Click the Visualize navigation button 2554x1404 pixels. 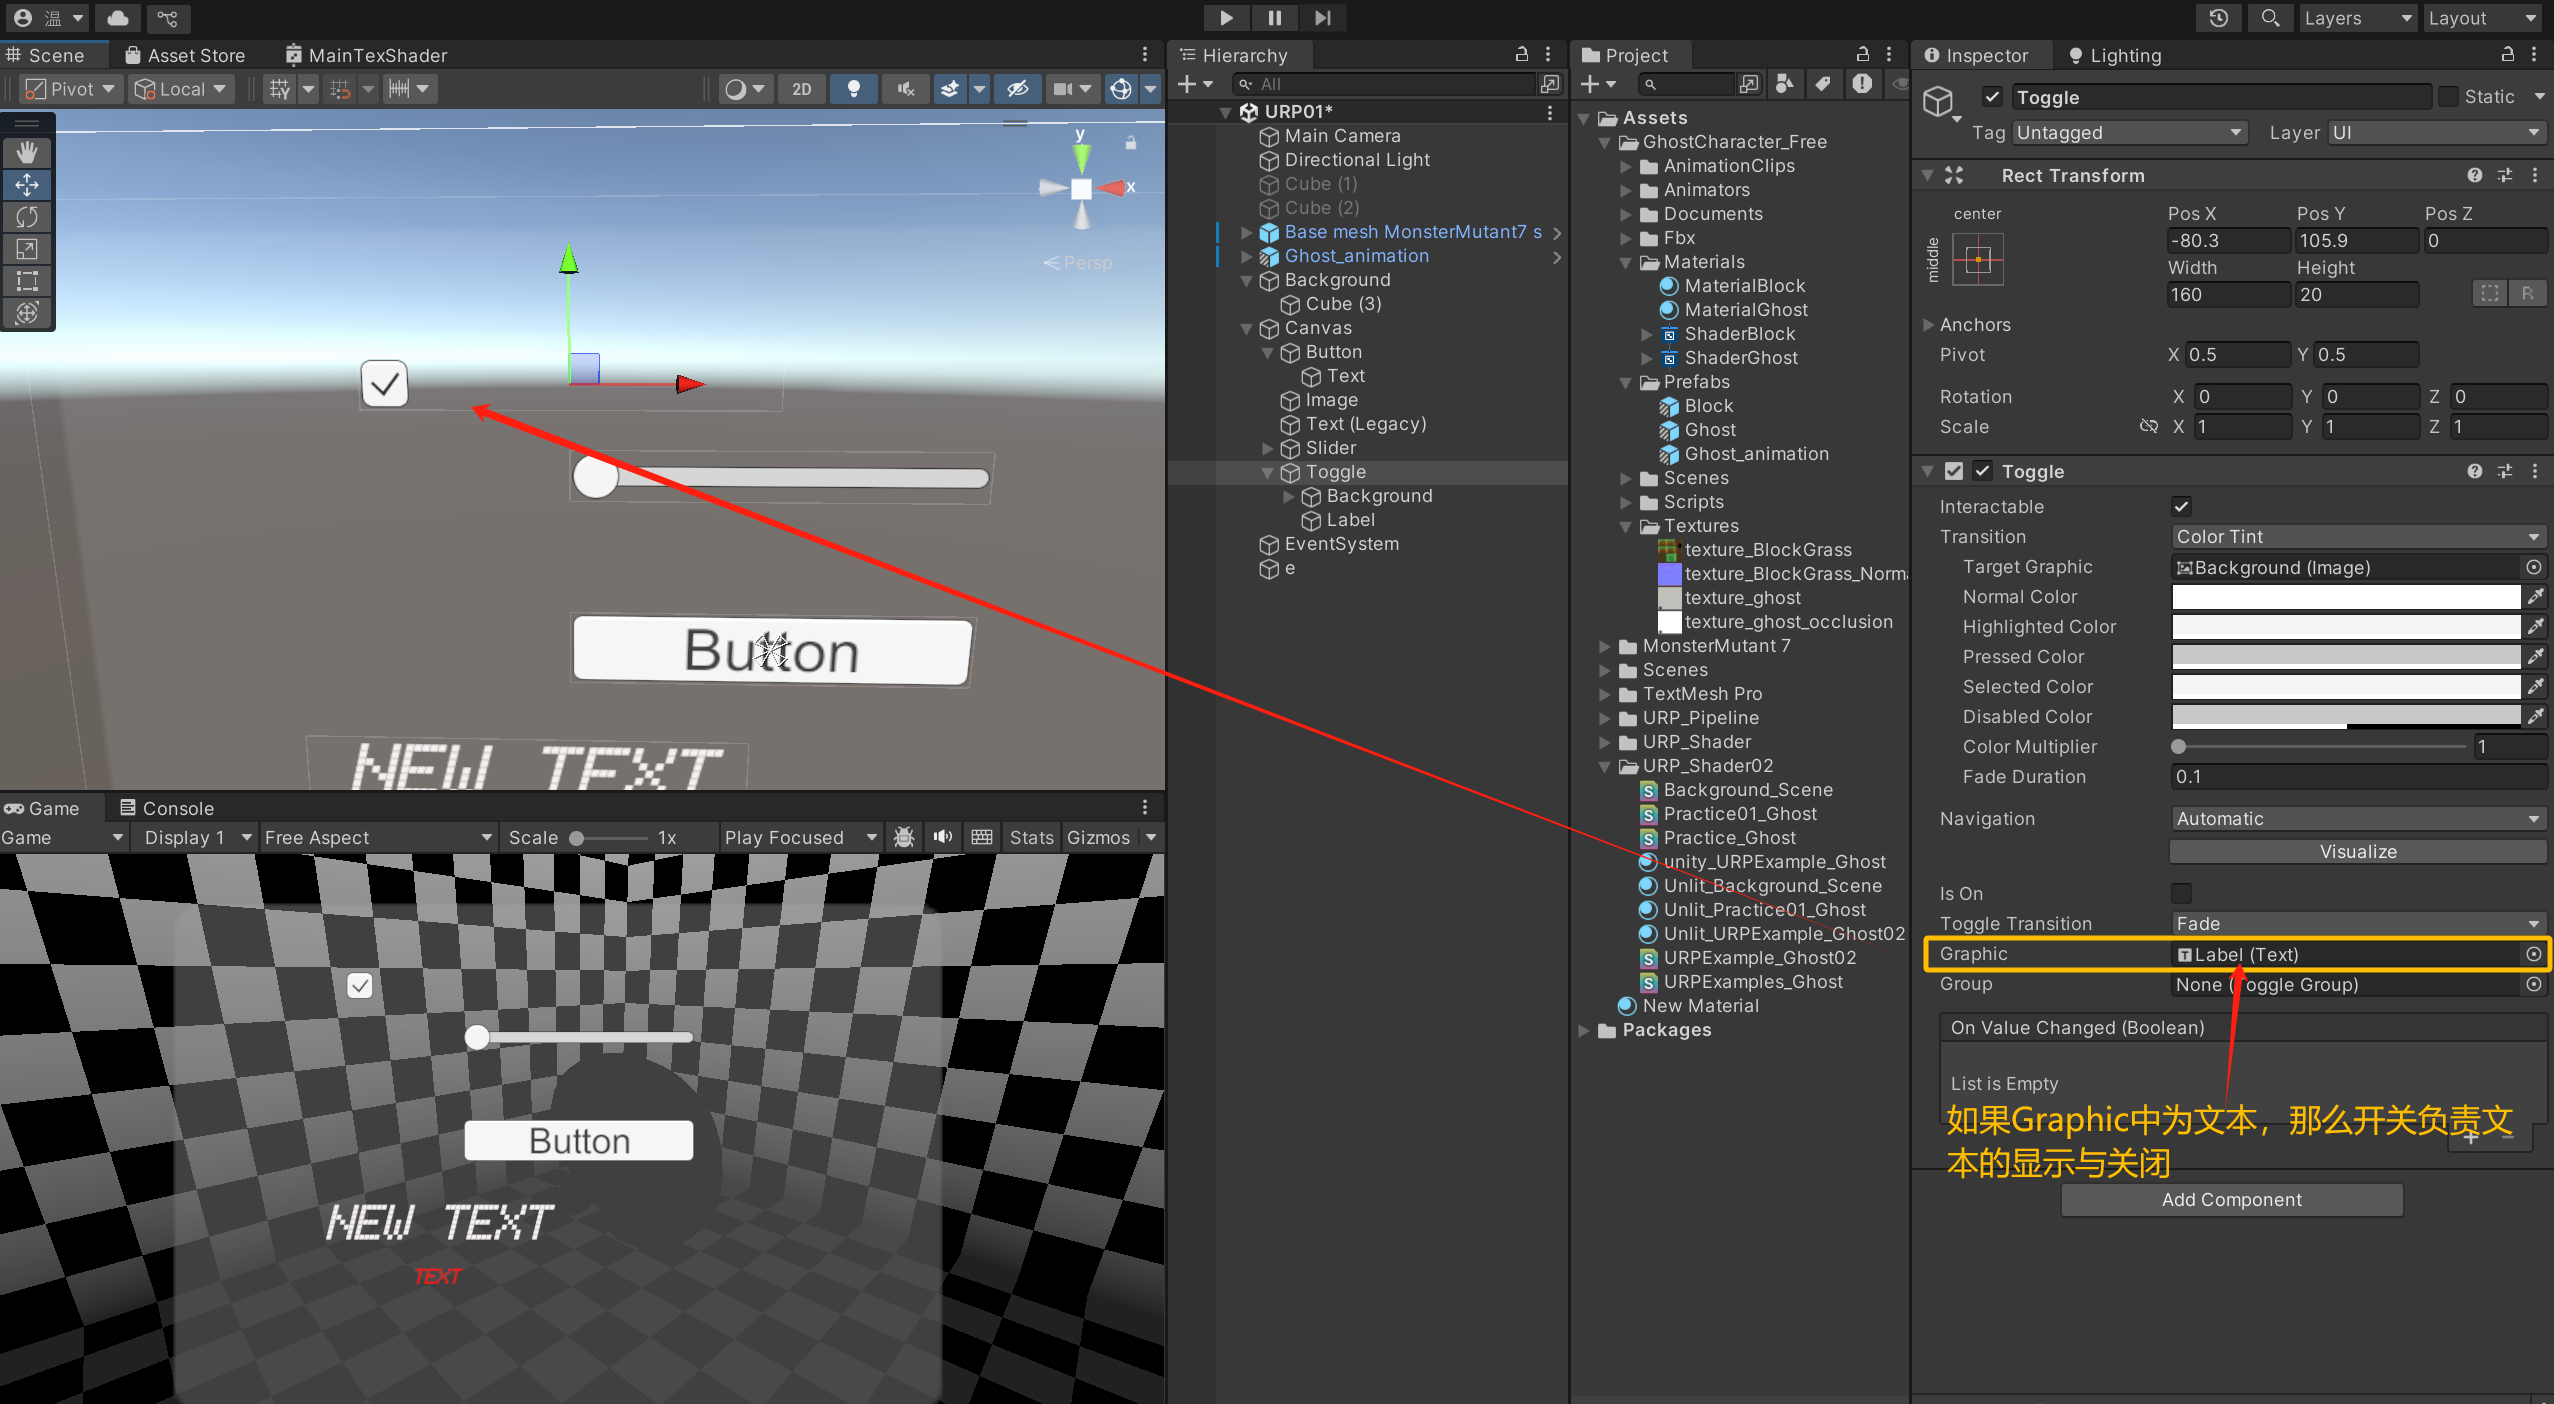(2357, 852)
